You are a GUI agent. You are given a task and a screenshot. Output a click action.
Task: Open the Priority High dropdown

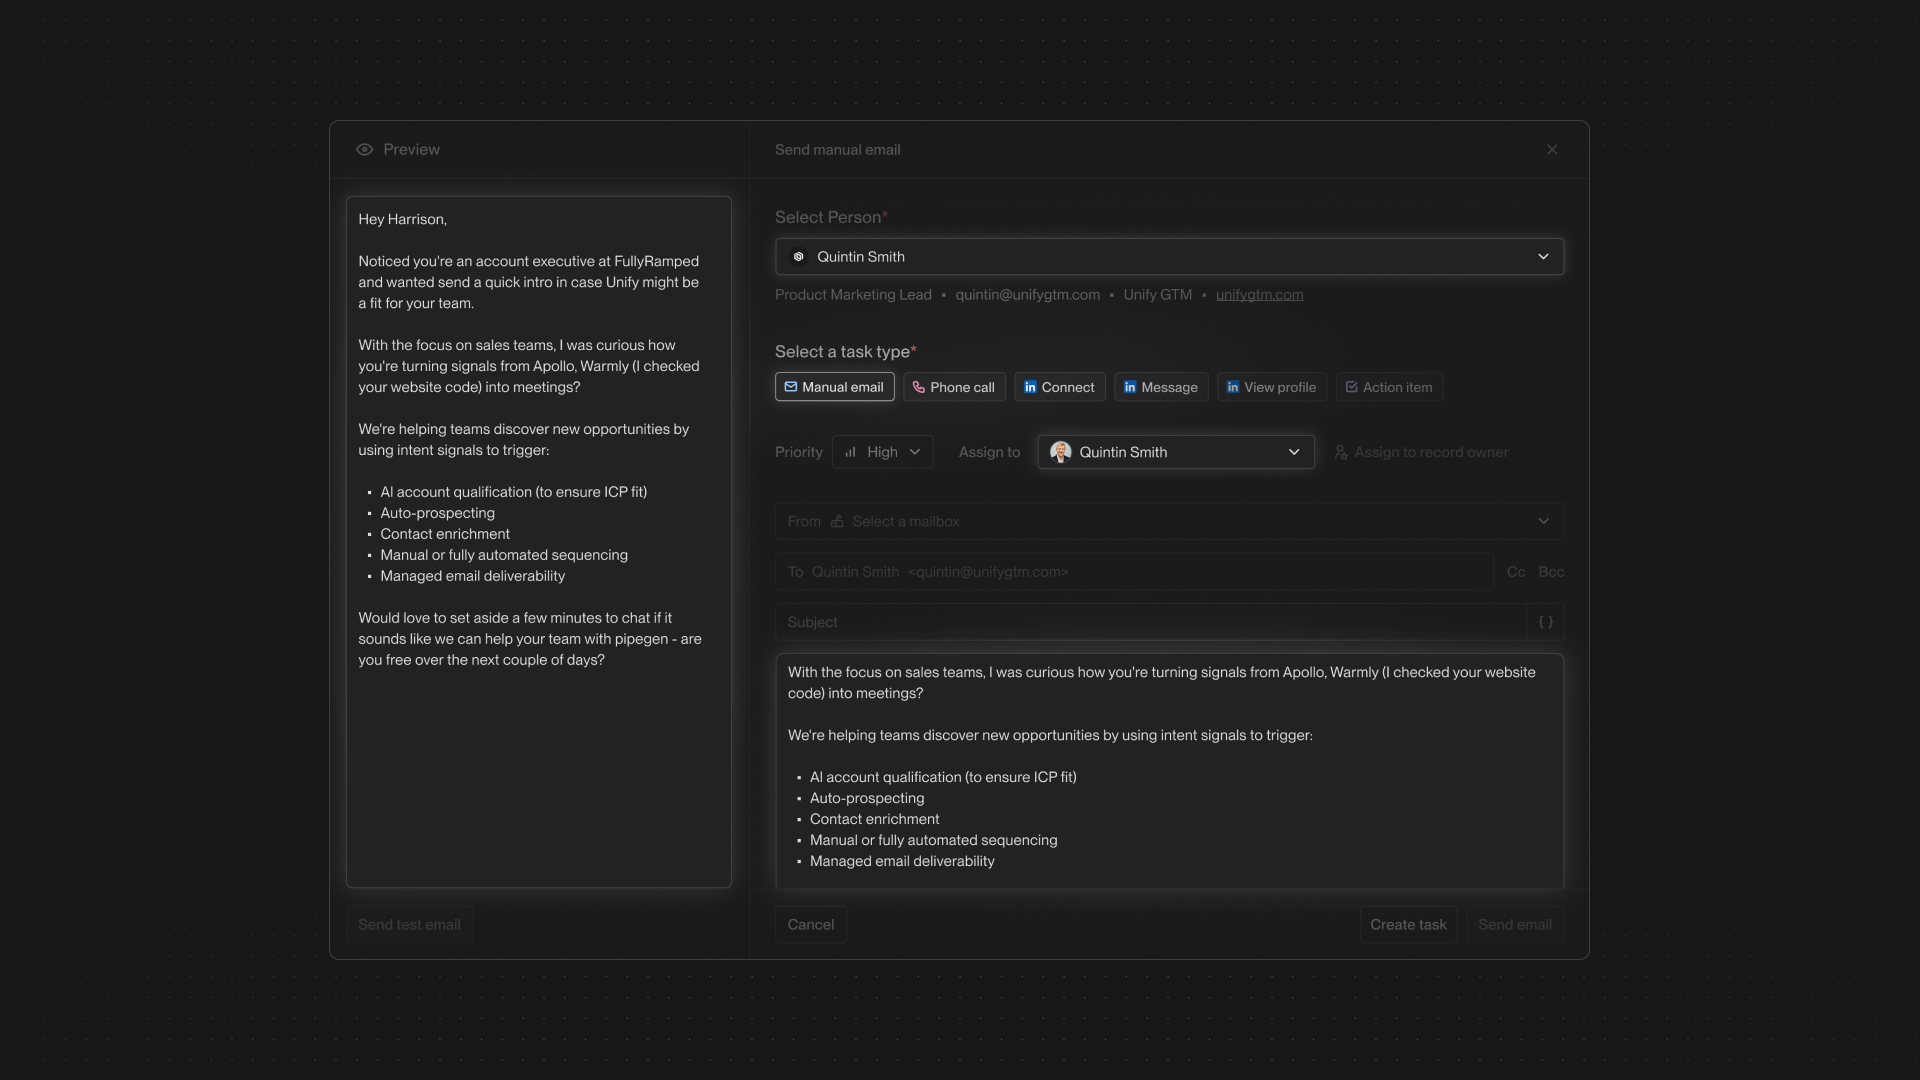pos(883,452)
